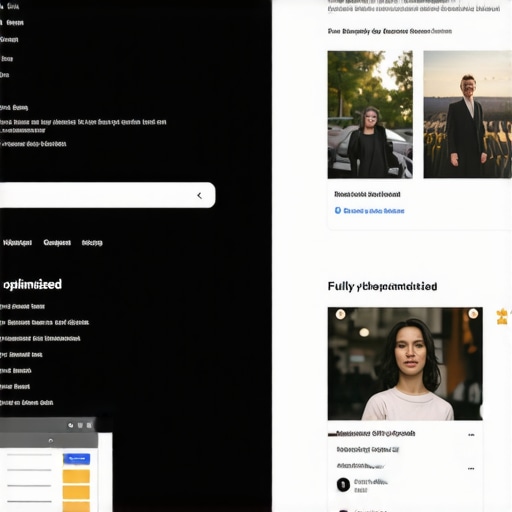Screen dimensions: 512x512
Task: Pick the bottom yellow swatch in the mini window
Action: (76, 507)
